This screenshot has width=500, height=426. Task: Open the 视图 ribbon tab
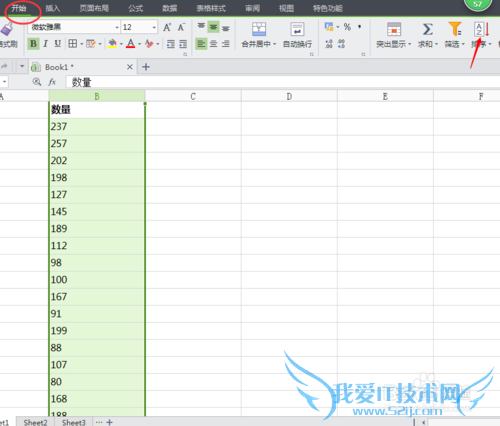pyautogui.click(x=286, y=8)
